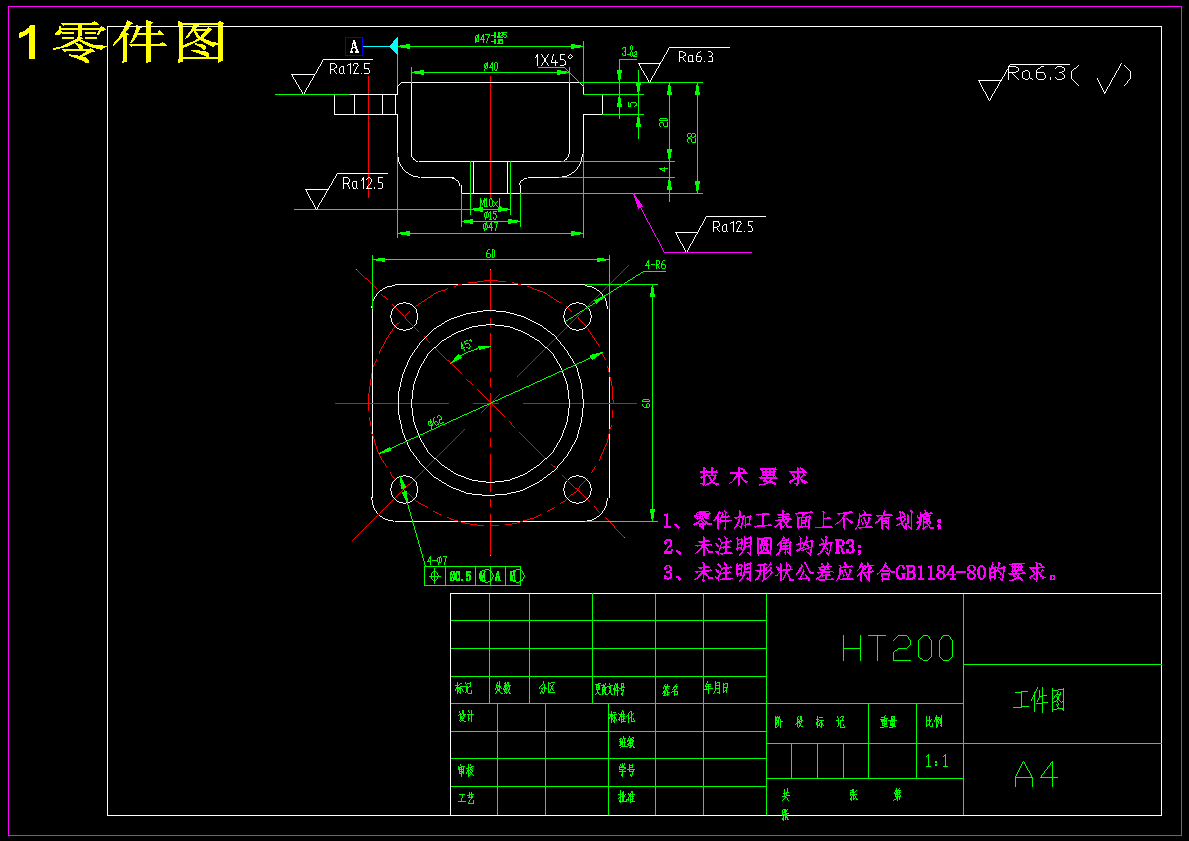Select the "签名" cell
The image size is (1189, 841).
coord(670,690)
